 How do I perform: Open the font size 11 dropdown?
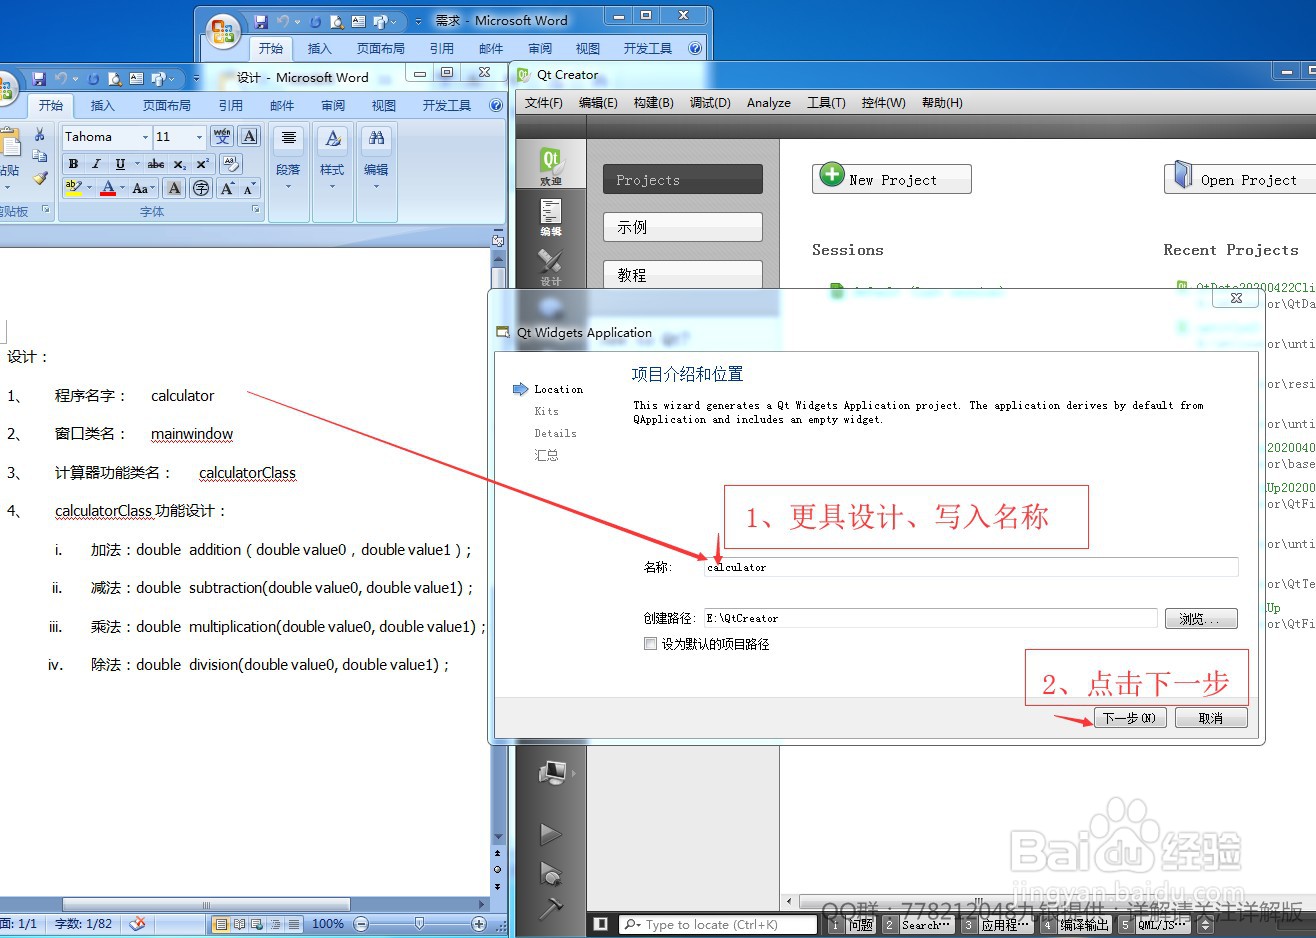(x=199, y=137)
